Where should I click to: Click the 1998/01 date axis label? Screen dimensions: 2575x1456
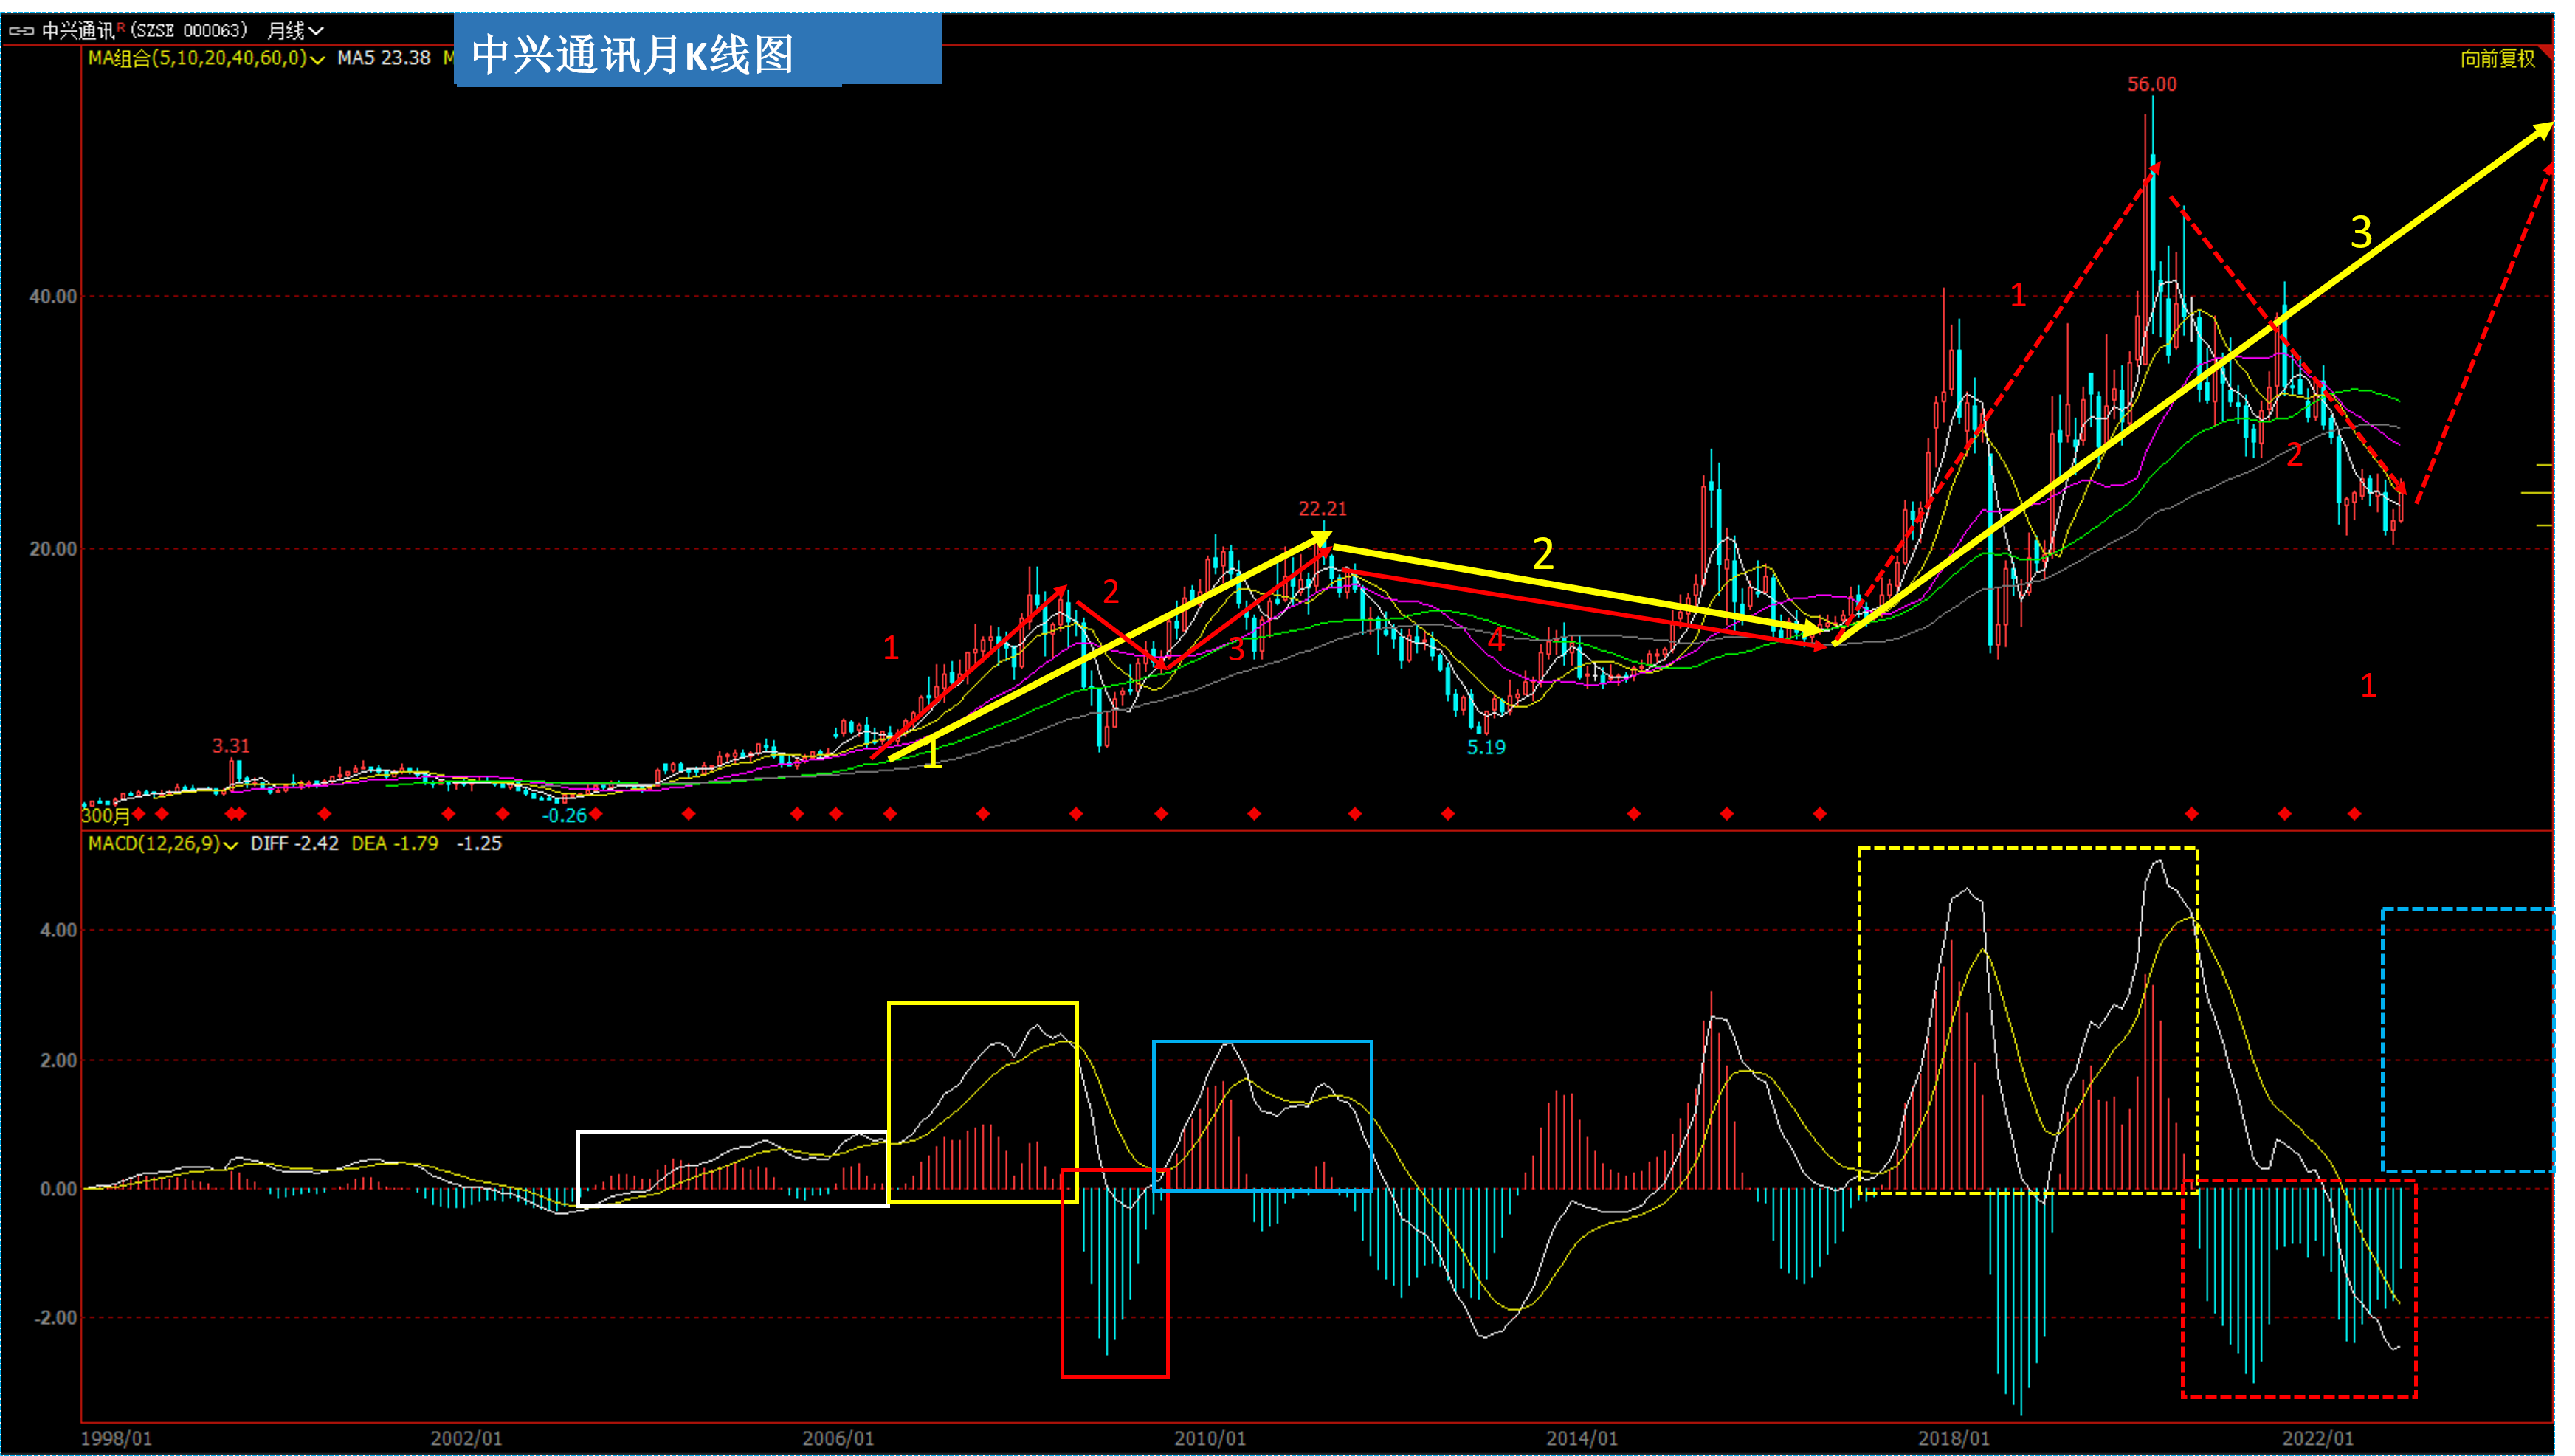(x=116, y=1439)
